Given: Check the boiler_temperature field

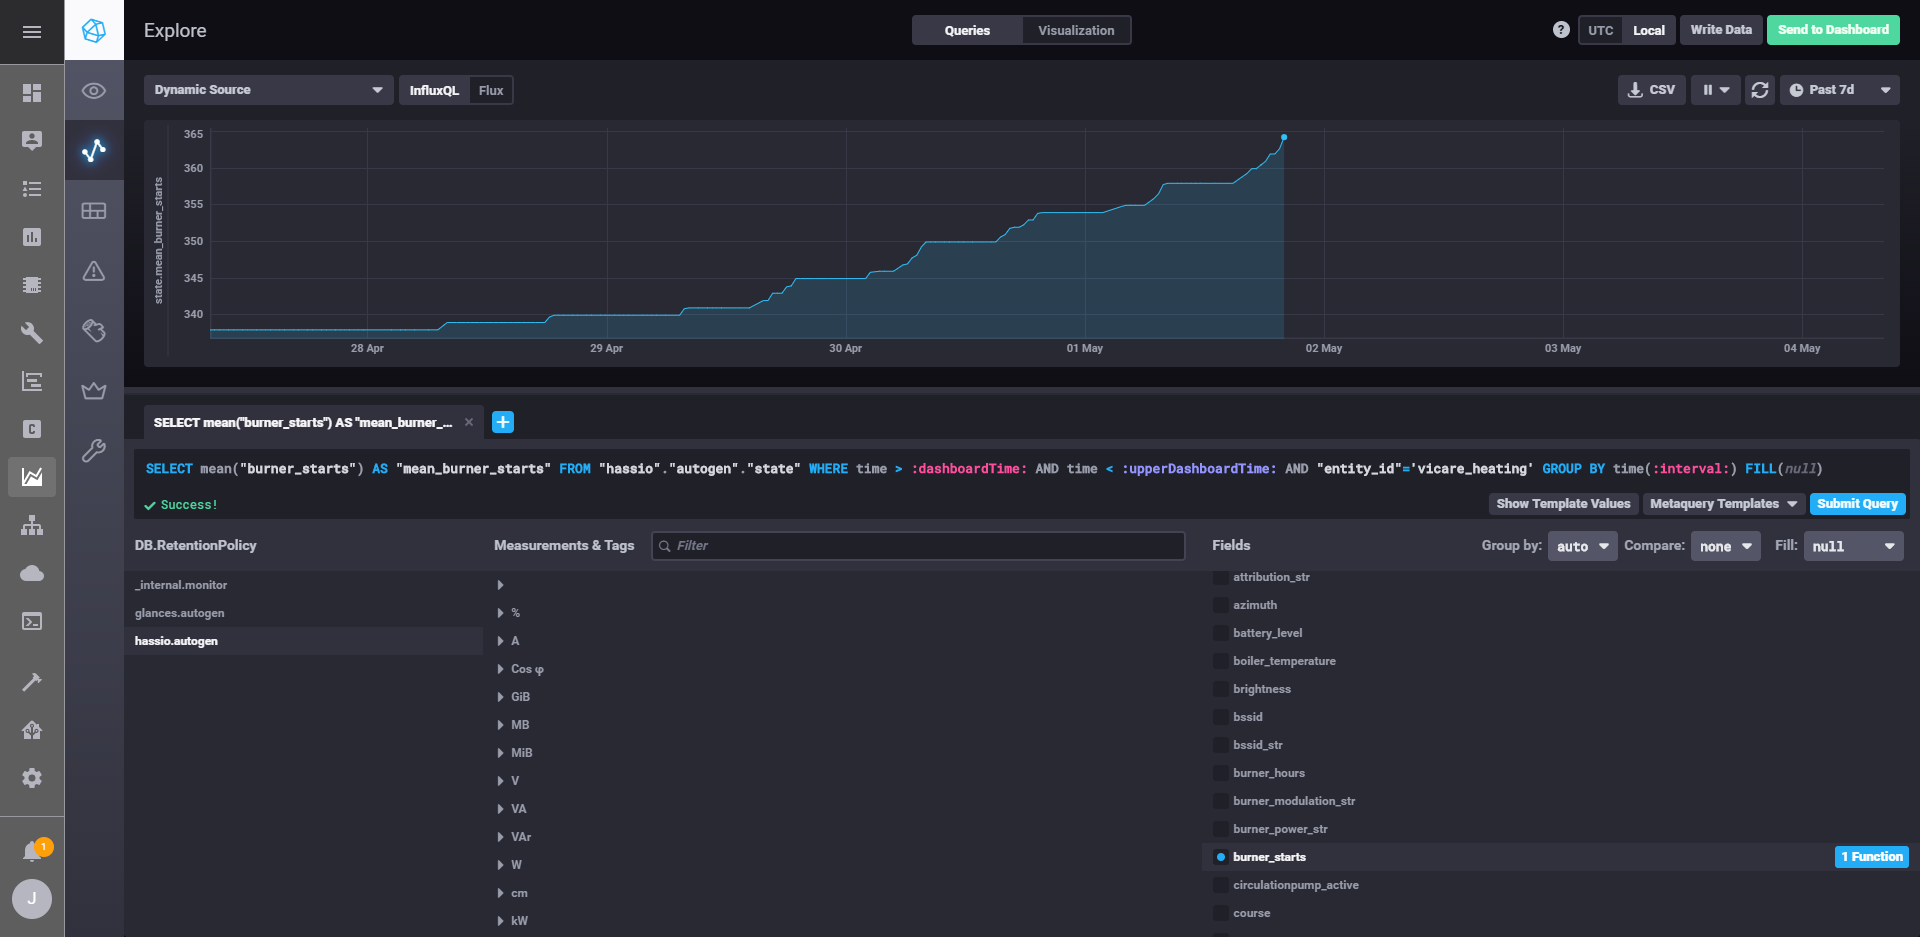Looking at the screenshot, I should (x=1221, y=661).
